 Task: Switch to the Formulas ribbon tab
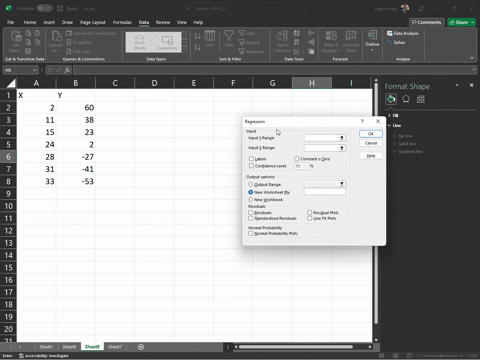pyautogui.click(x=122, y=22)
